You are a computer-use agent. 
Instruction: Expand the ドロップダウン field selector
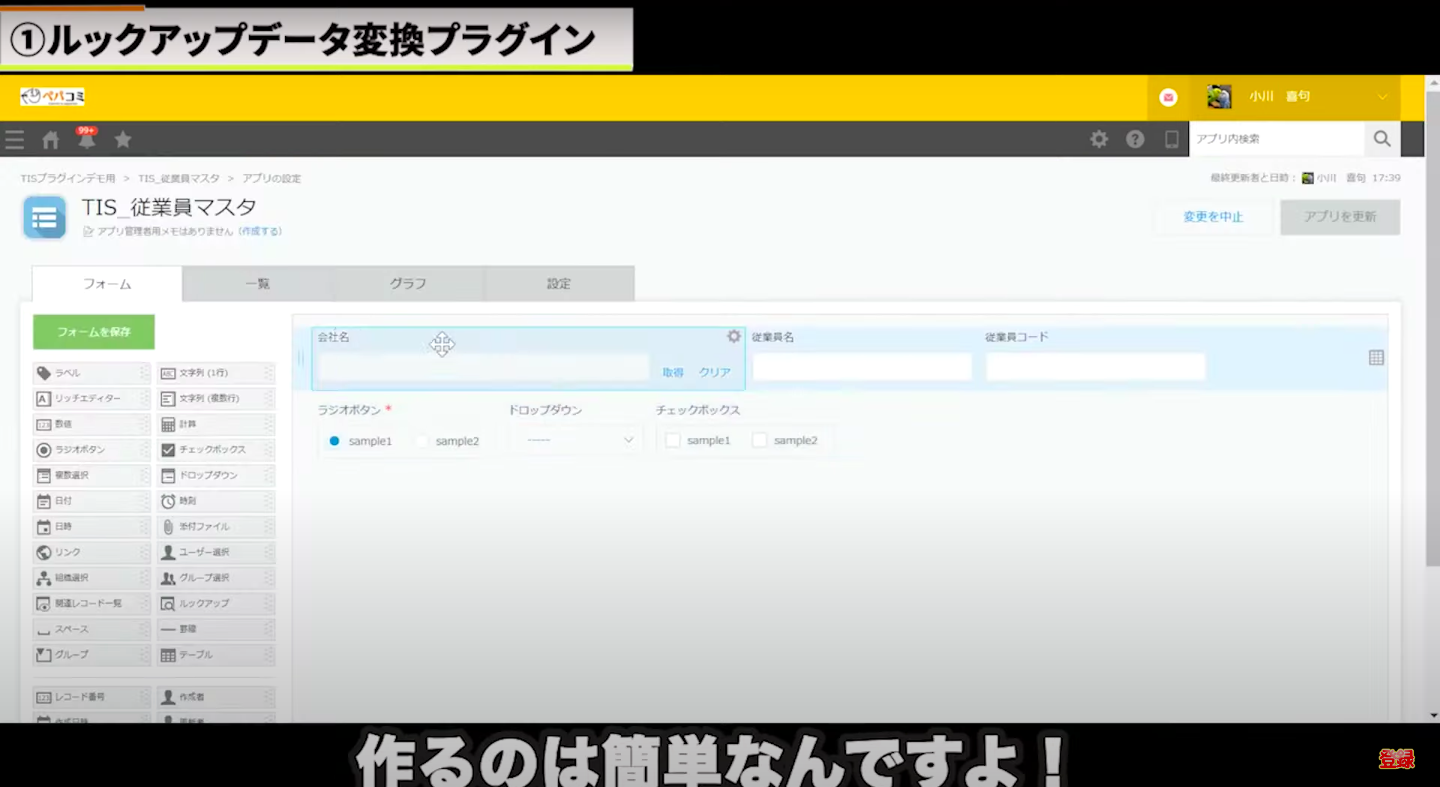click(x=580, y=440)
